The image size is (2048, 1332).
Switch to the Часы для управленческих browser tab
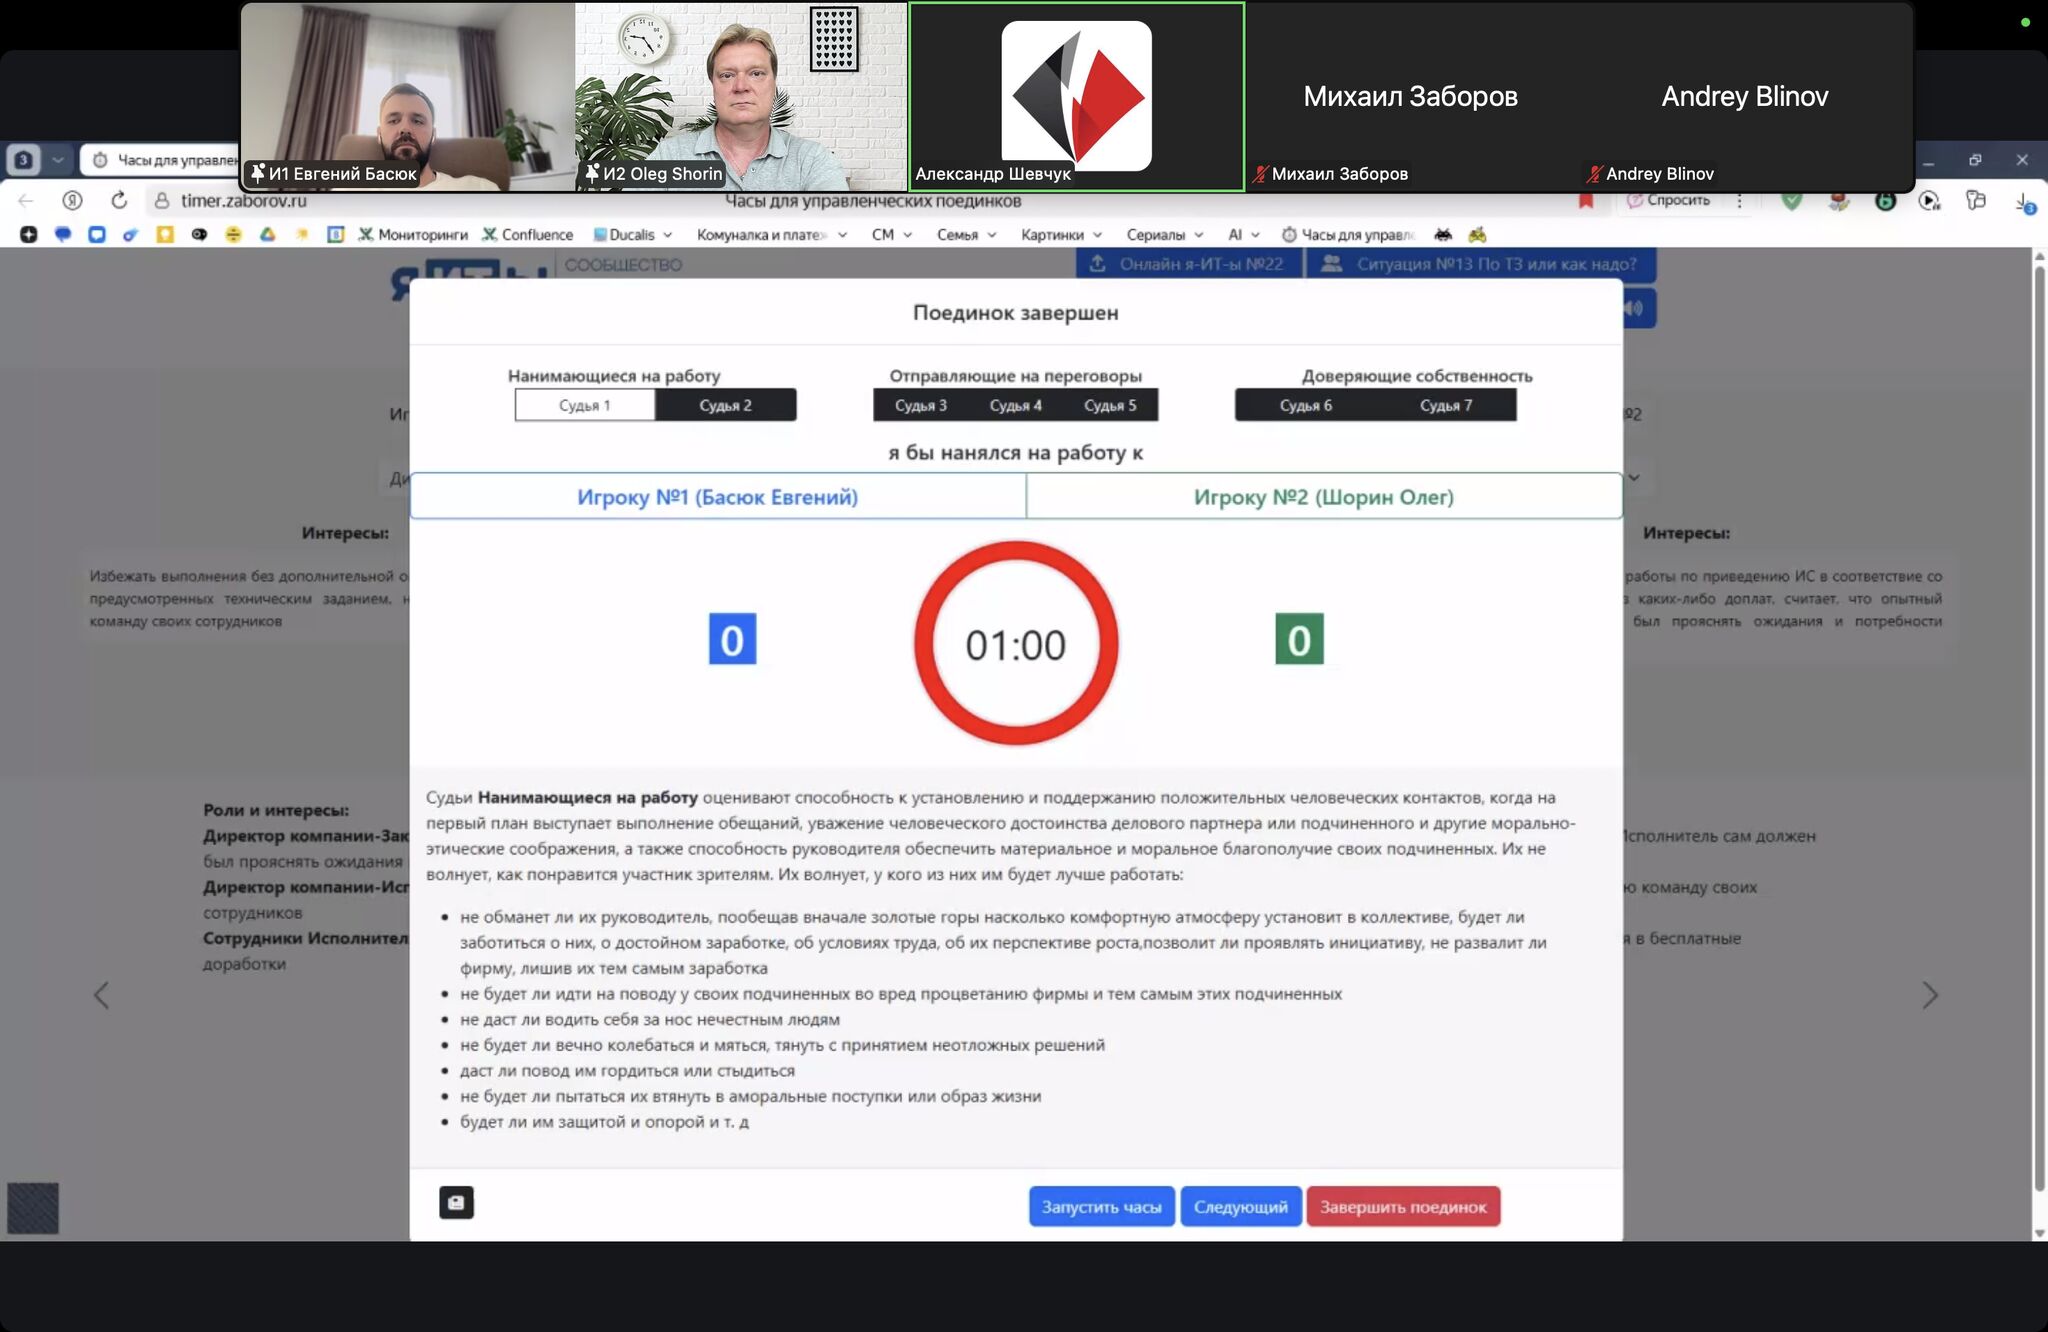click(160, 160)
